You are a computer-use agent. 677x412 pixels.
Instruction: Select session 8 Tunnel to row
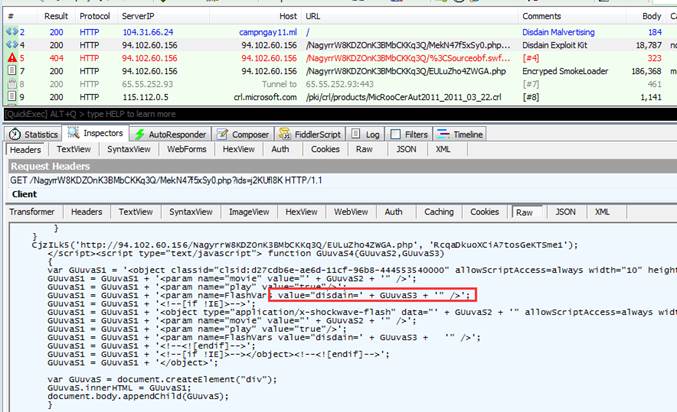coord(339,84)
